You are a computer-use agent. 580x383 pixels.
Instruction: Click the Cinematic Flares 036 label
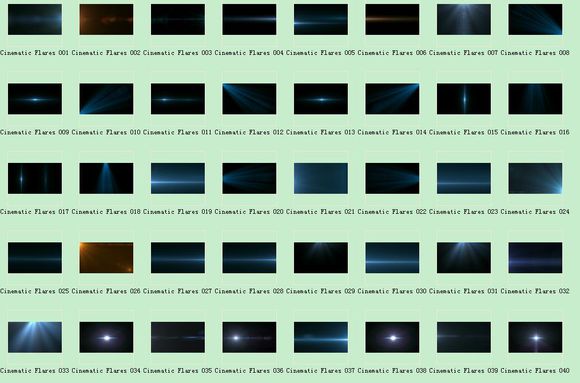point(249,370)
